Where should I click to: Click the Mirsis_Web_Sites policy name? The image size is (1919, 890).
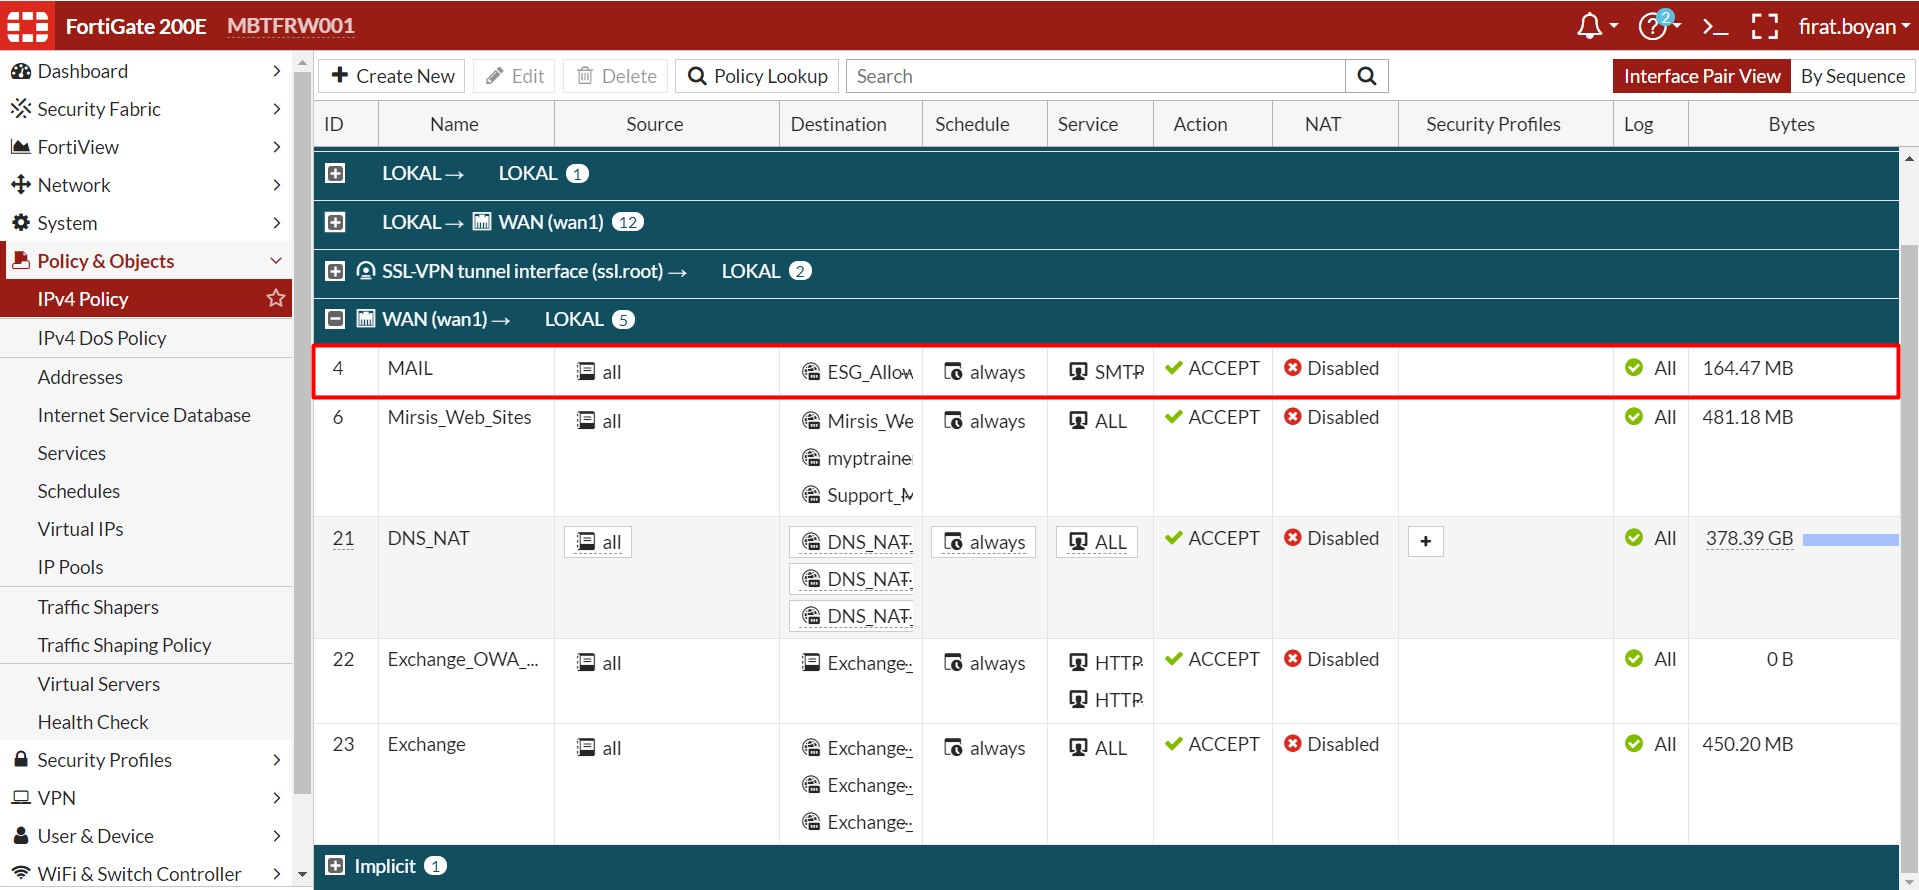click(x=460, y=417)
